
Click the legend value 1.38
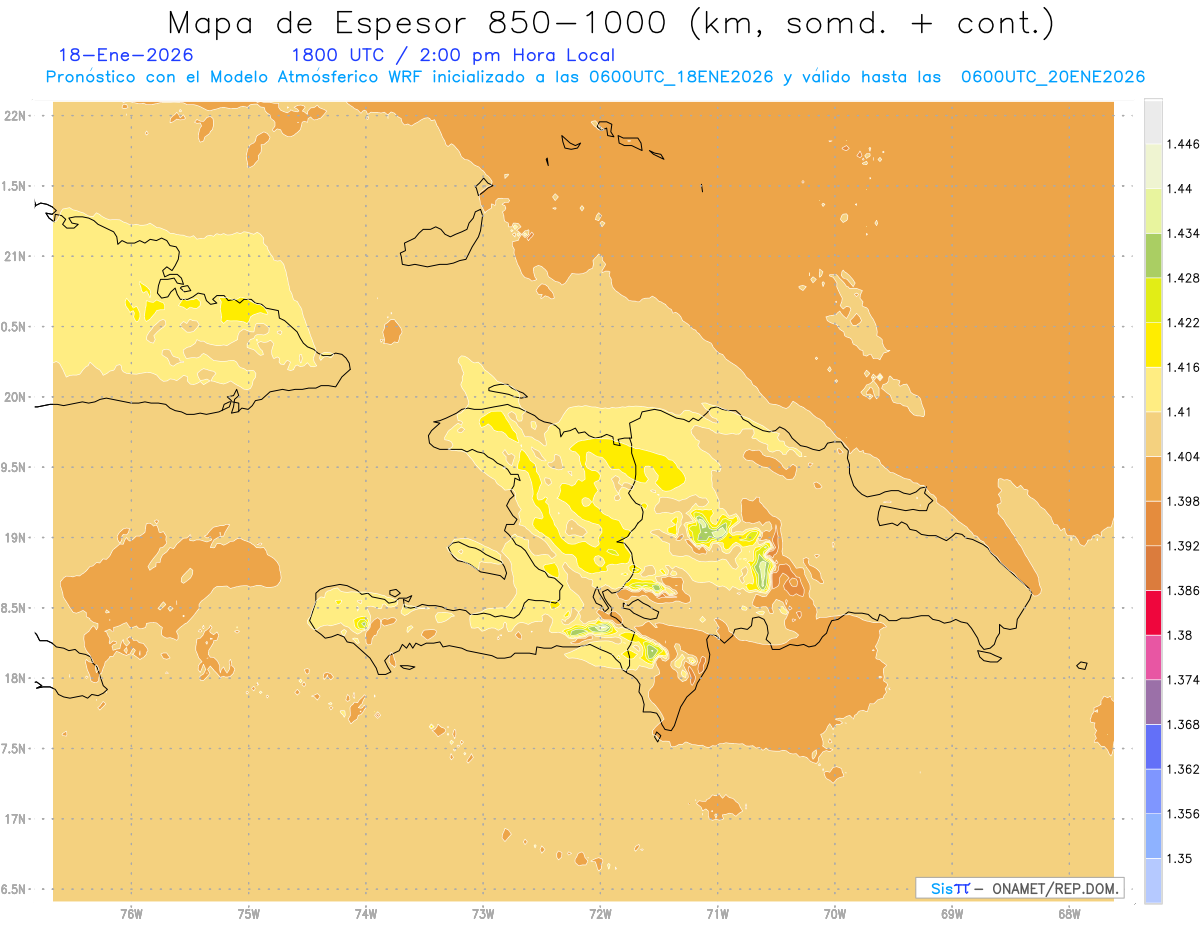tap(1178, 635)
